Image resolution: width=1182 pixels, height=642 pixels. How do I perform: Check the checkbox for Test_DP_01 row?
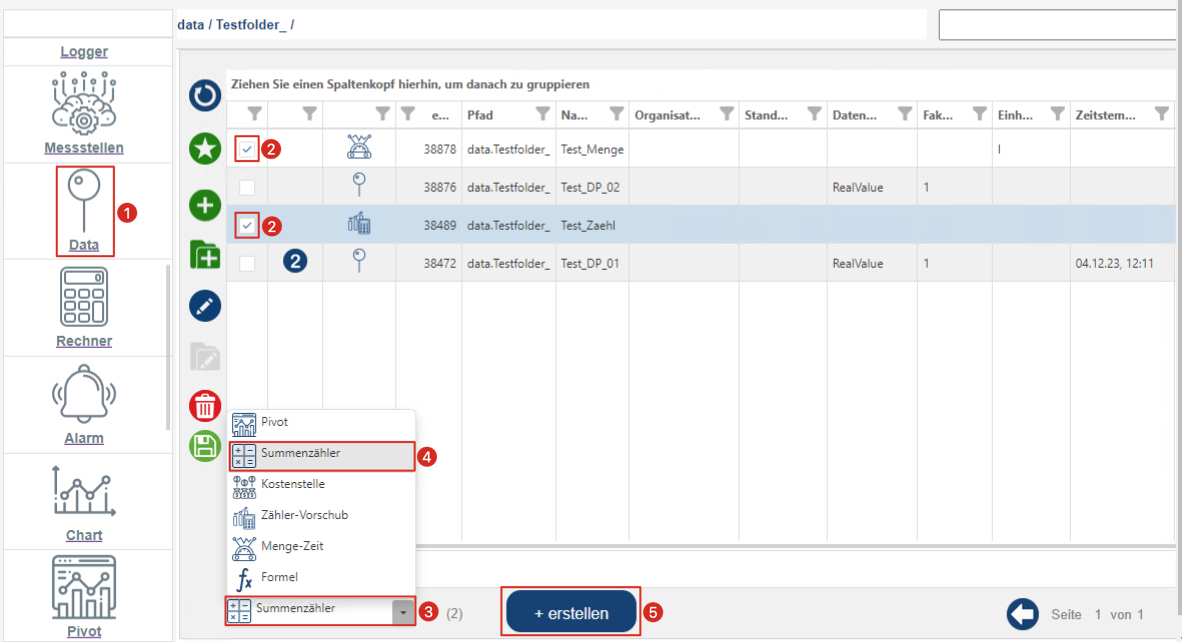tap(247, 263)
